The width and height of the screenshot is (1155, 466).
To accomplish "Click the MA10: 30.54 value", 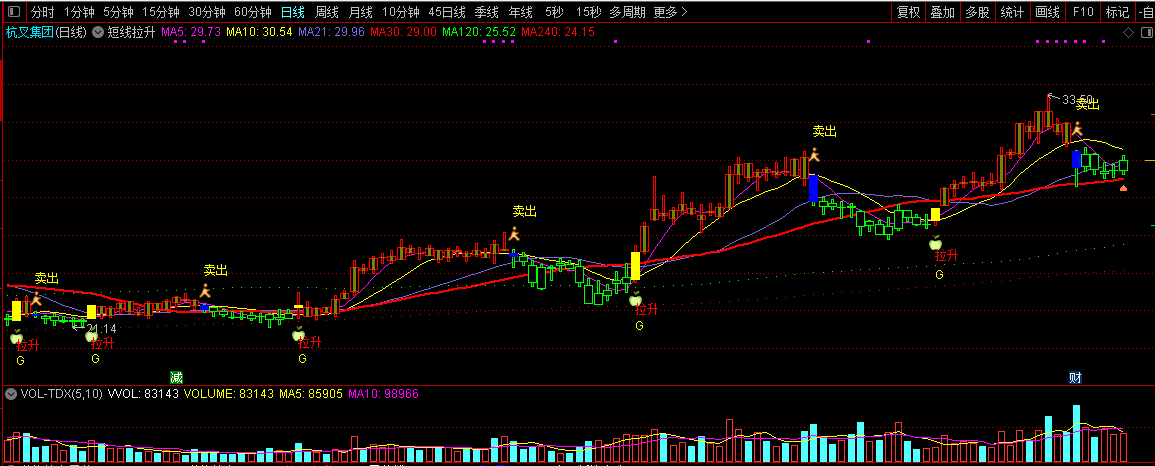I will tap(259, 32).
